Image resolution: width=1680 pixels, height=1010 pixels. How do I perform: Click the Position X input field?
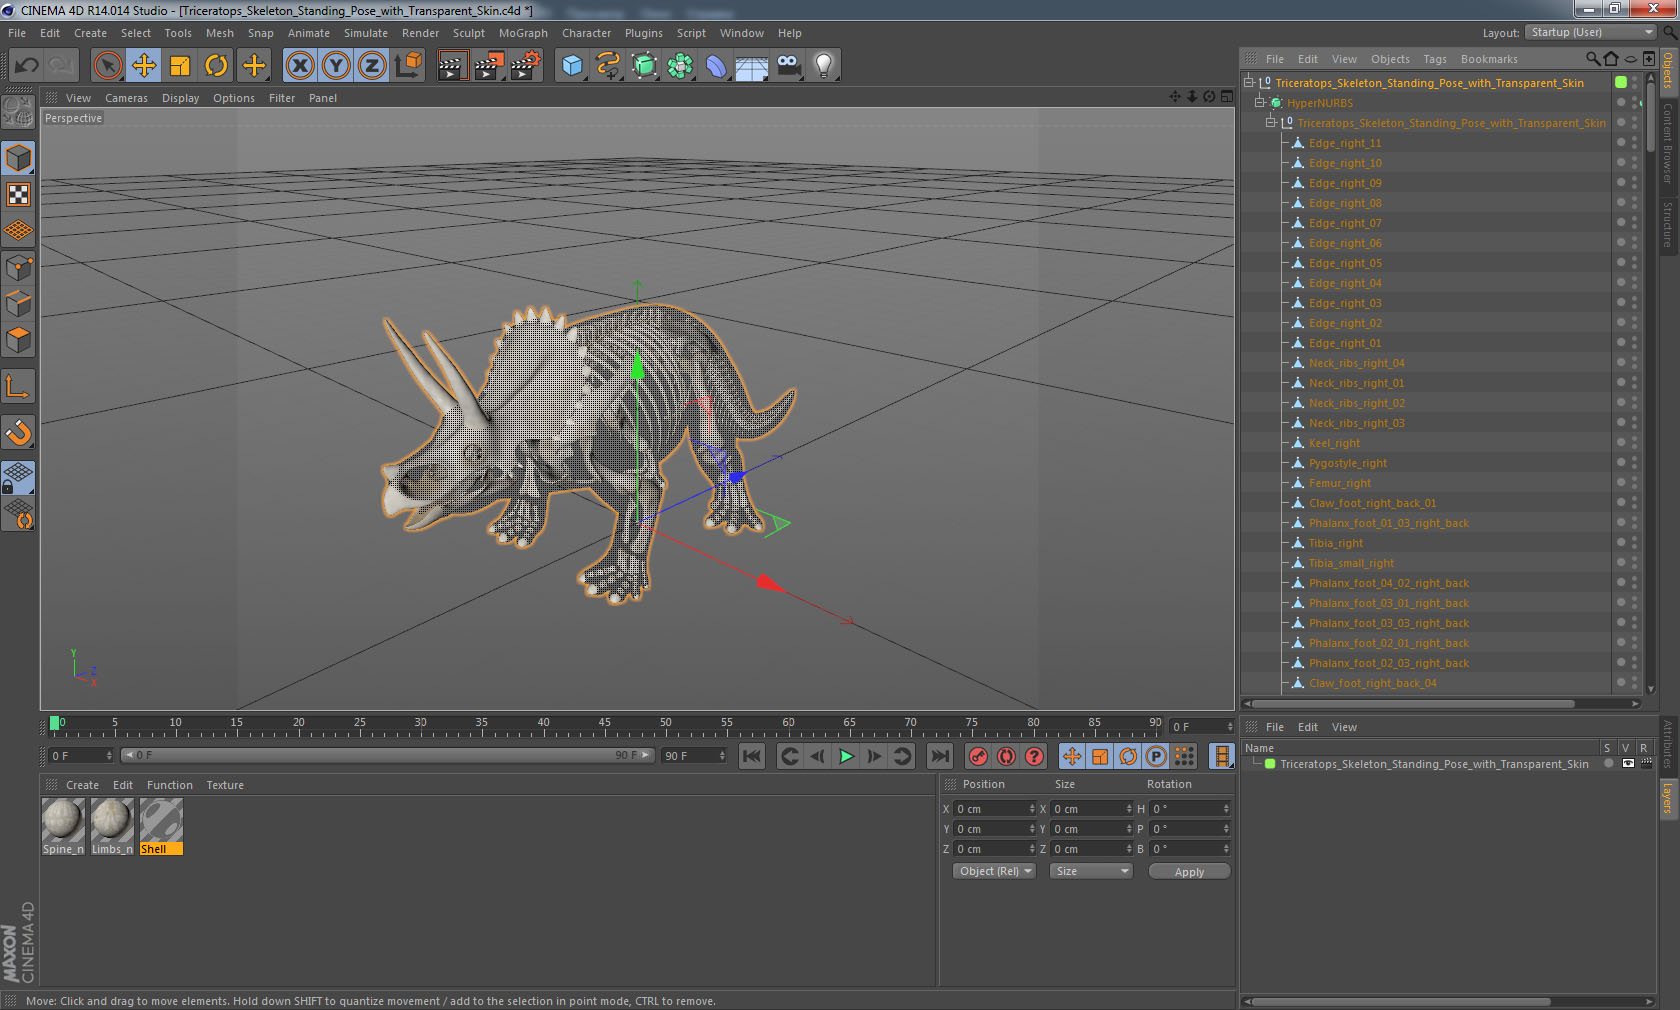tap(995, 809)
